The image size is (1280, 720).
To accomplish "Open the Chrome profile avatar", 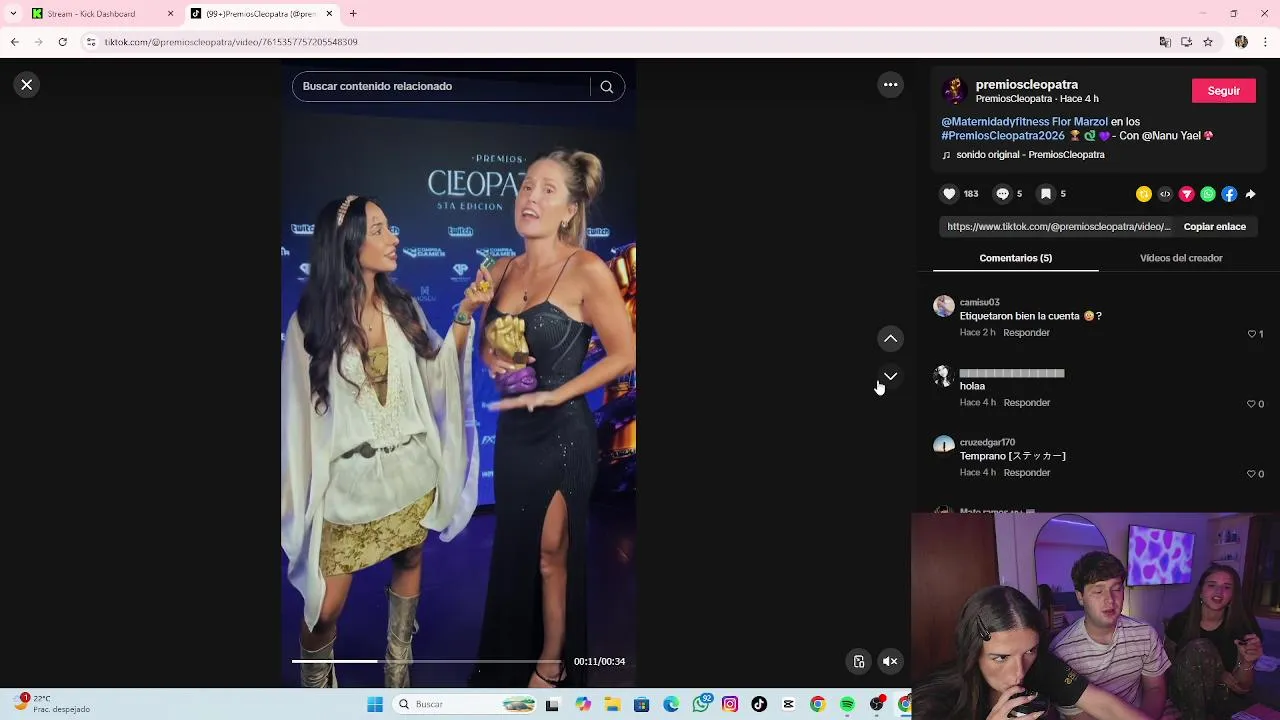I will (x=1241, y=42).
